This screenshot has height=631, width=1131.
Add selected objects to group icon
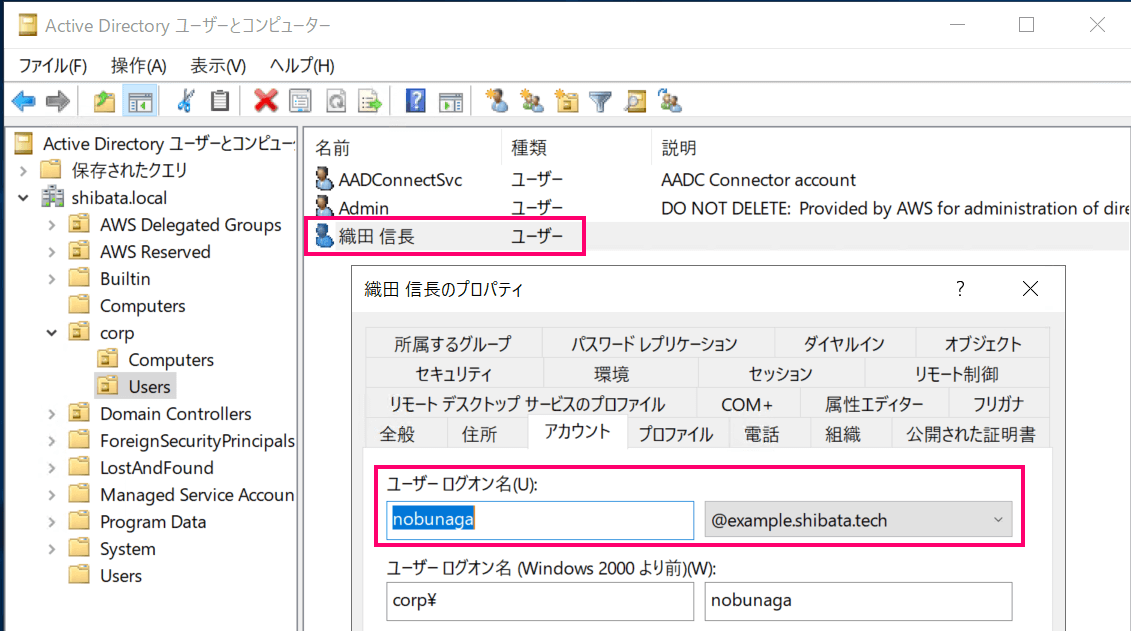pos(670,101)
